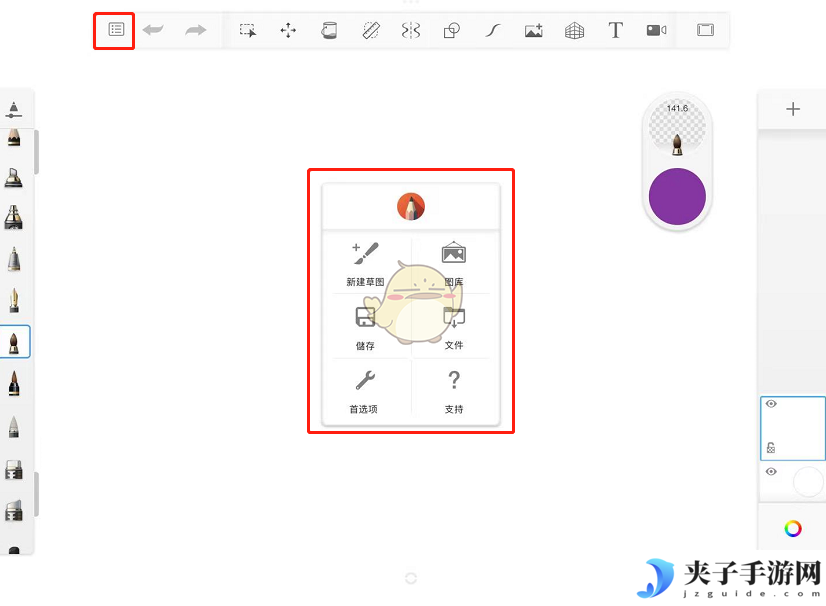The image size is (826, 606).
Task: Open the Perspective Guides grid tool
Action: [x=574, y=31]
